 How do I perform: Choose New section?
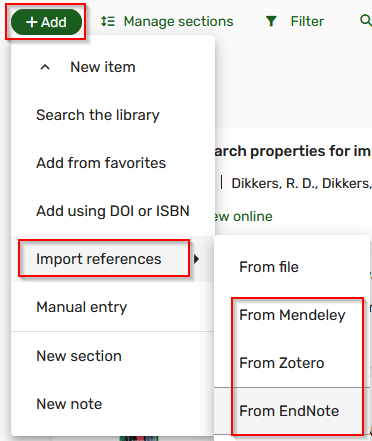pos(79,356)
